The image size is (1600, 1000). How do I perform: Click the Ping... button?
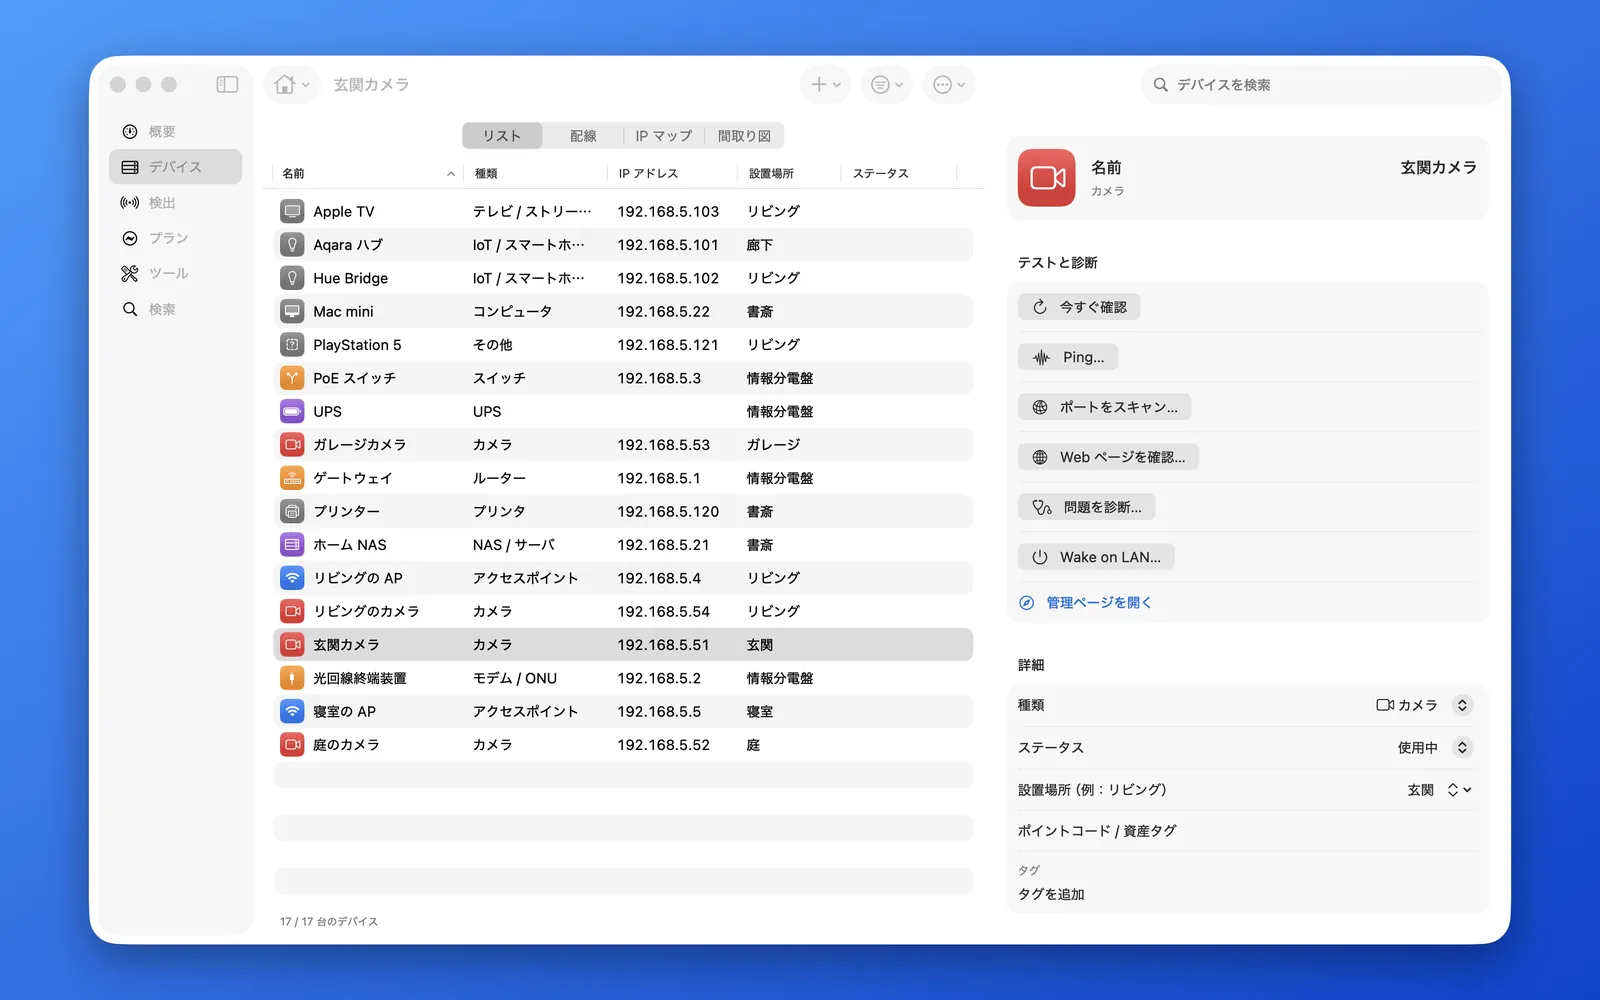(1068, 357)
